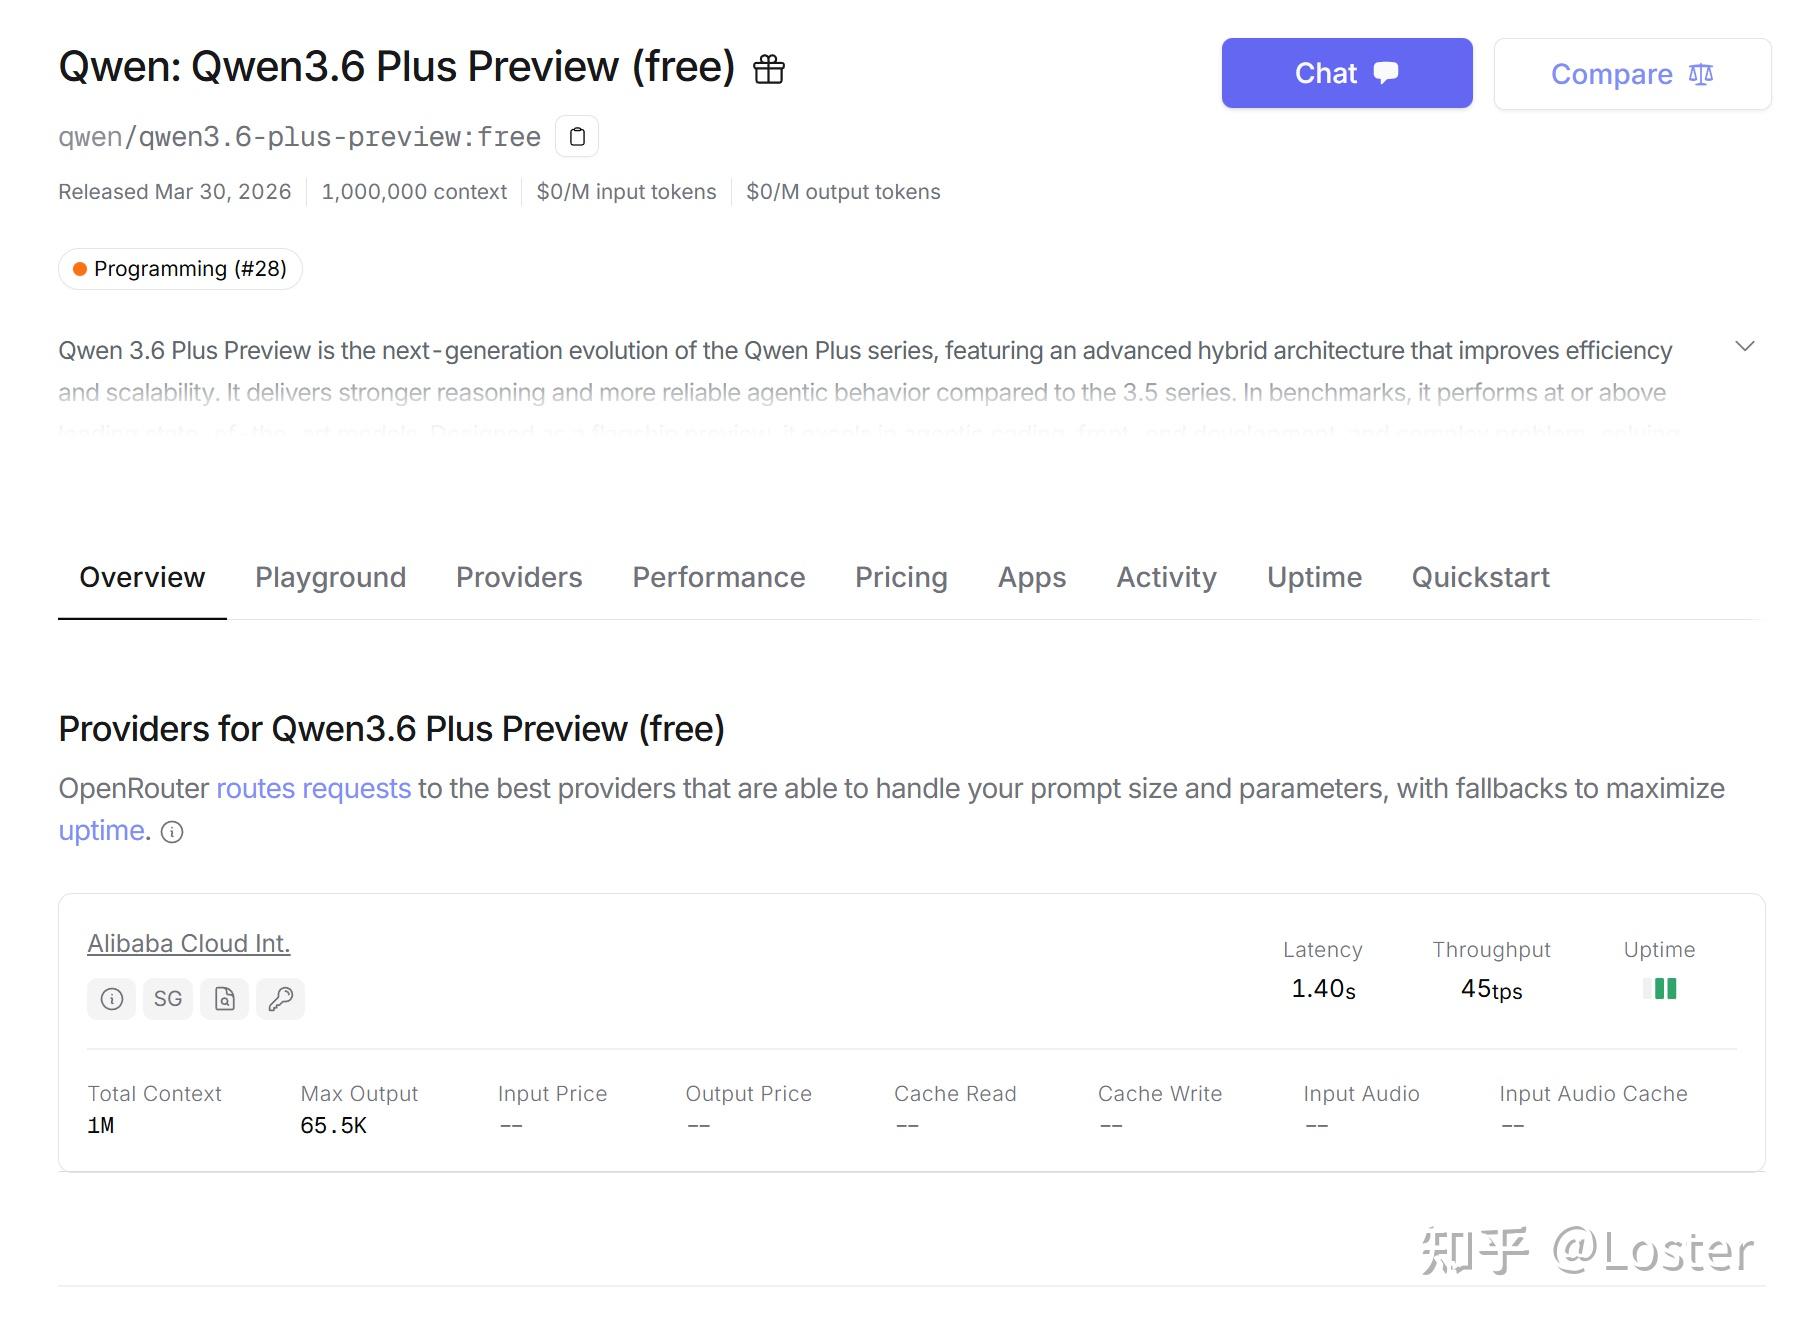Viewport: 1799px width, 1323px height.
Task: Click the gift icon beside model title
Action: [768, 69]
